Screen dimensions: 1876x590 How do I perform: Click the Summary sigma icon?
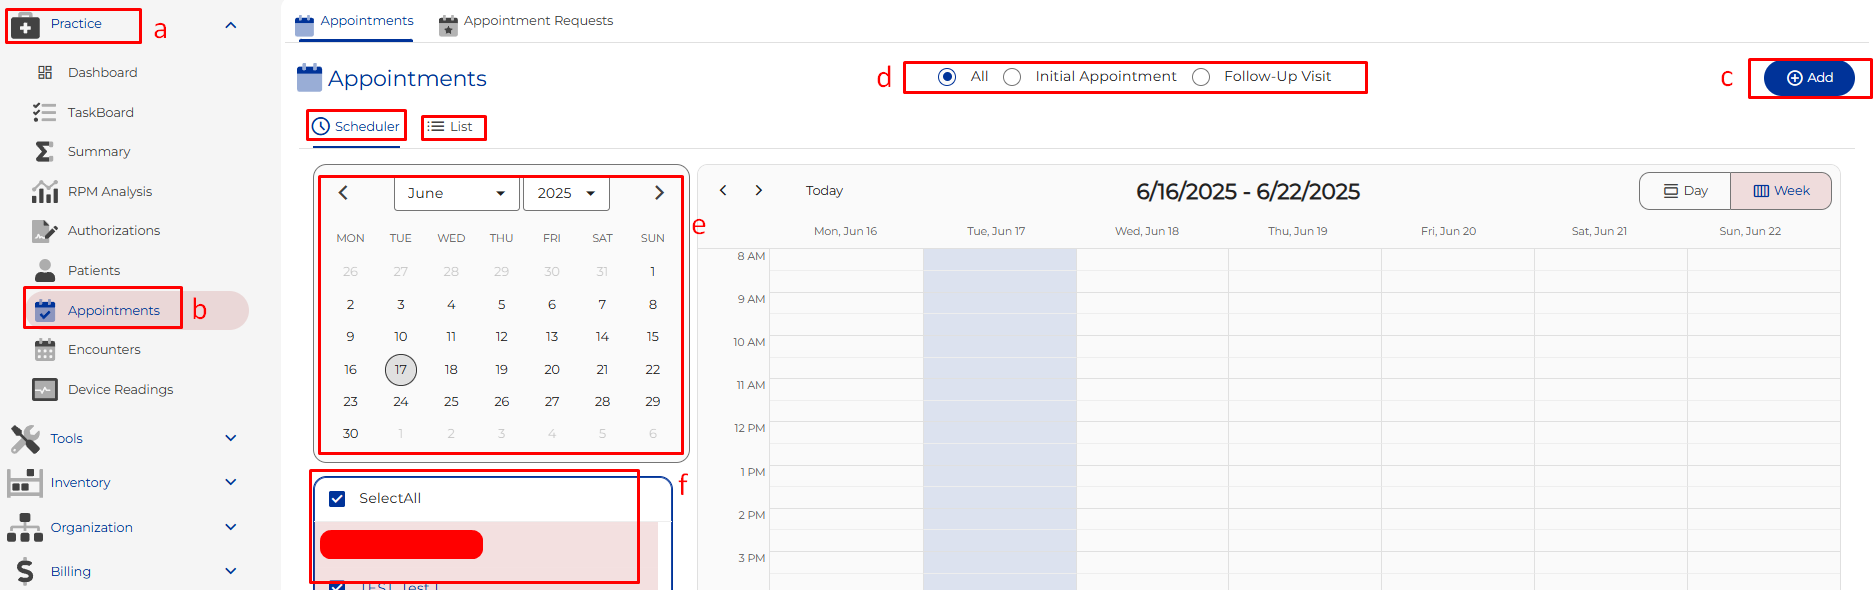point(44,151)
